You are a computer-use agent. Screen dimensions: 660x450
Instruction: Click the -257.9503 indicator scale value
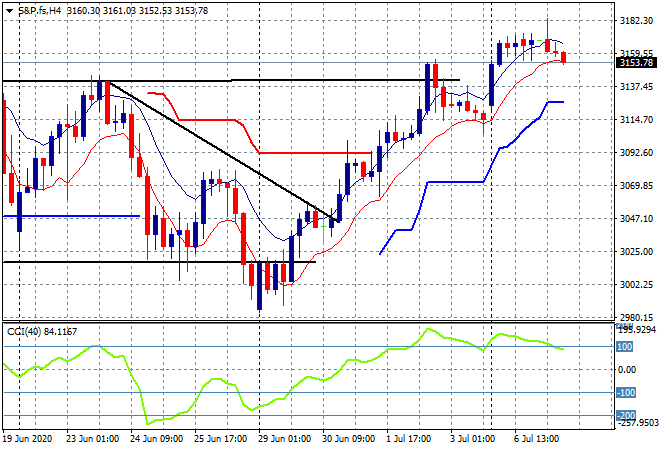pyautogui.click(x=637, y=422)
